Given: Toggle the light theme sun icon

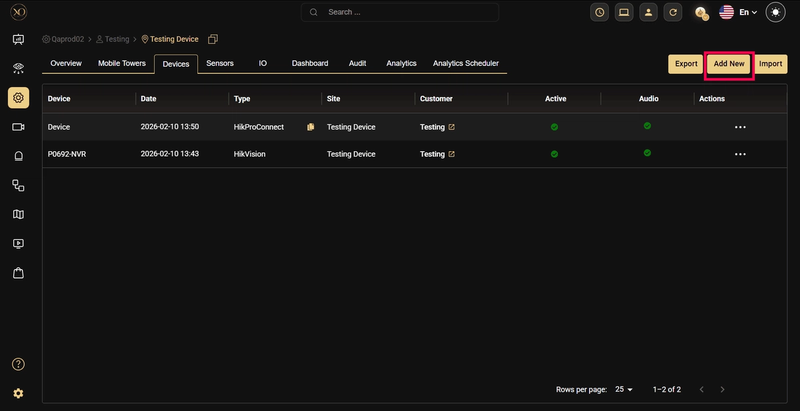Looking at the screenshot, I should coord(776,12).
